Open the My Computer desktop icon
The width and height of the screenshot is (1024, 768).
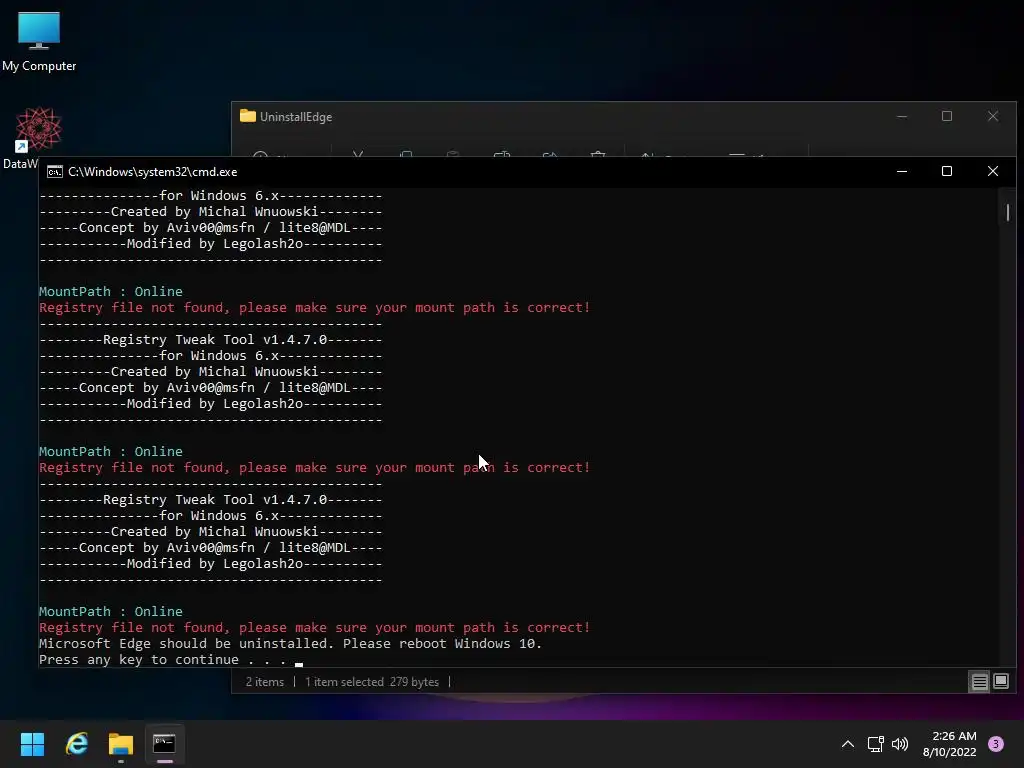(x=39, y=40)
